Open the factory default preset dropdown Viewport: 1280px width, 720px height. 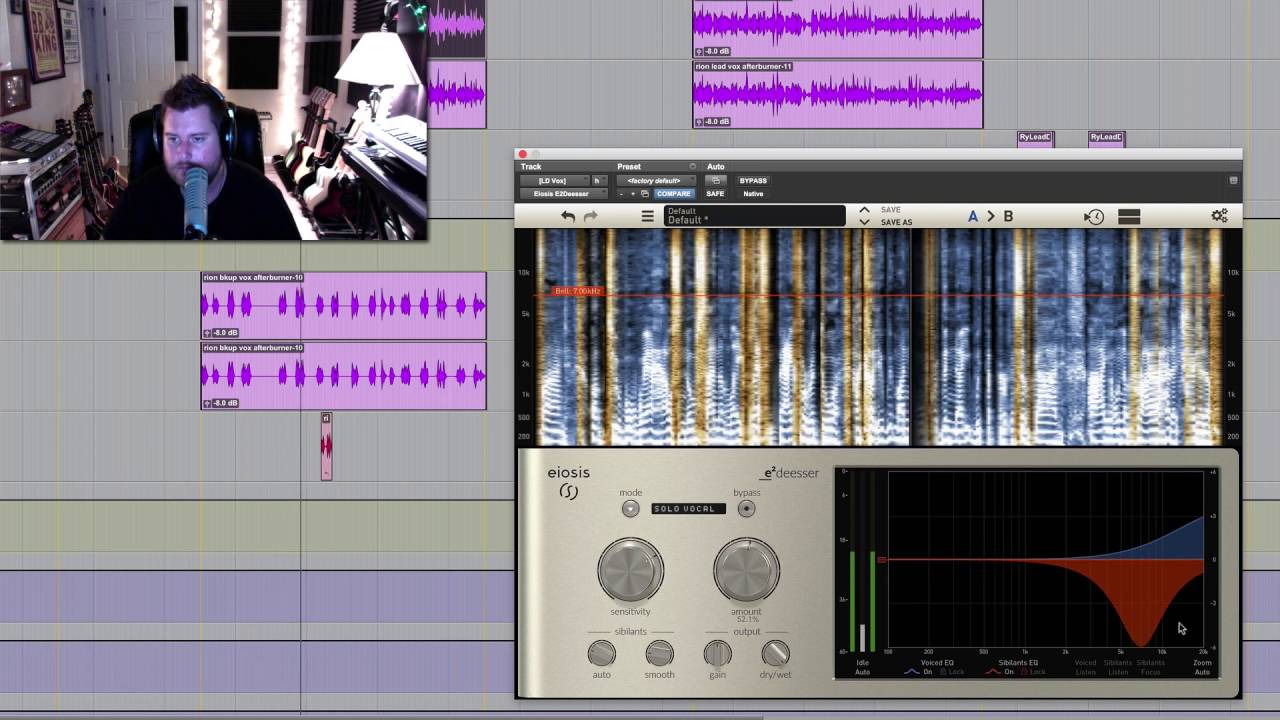[655, 181]
